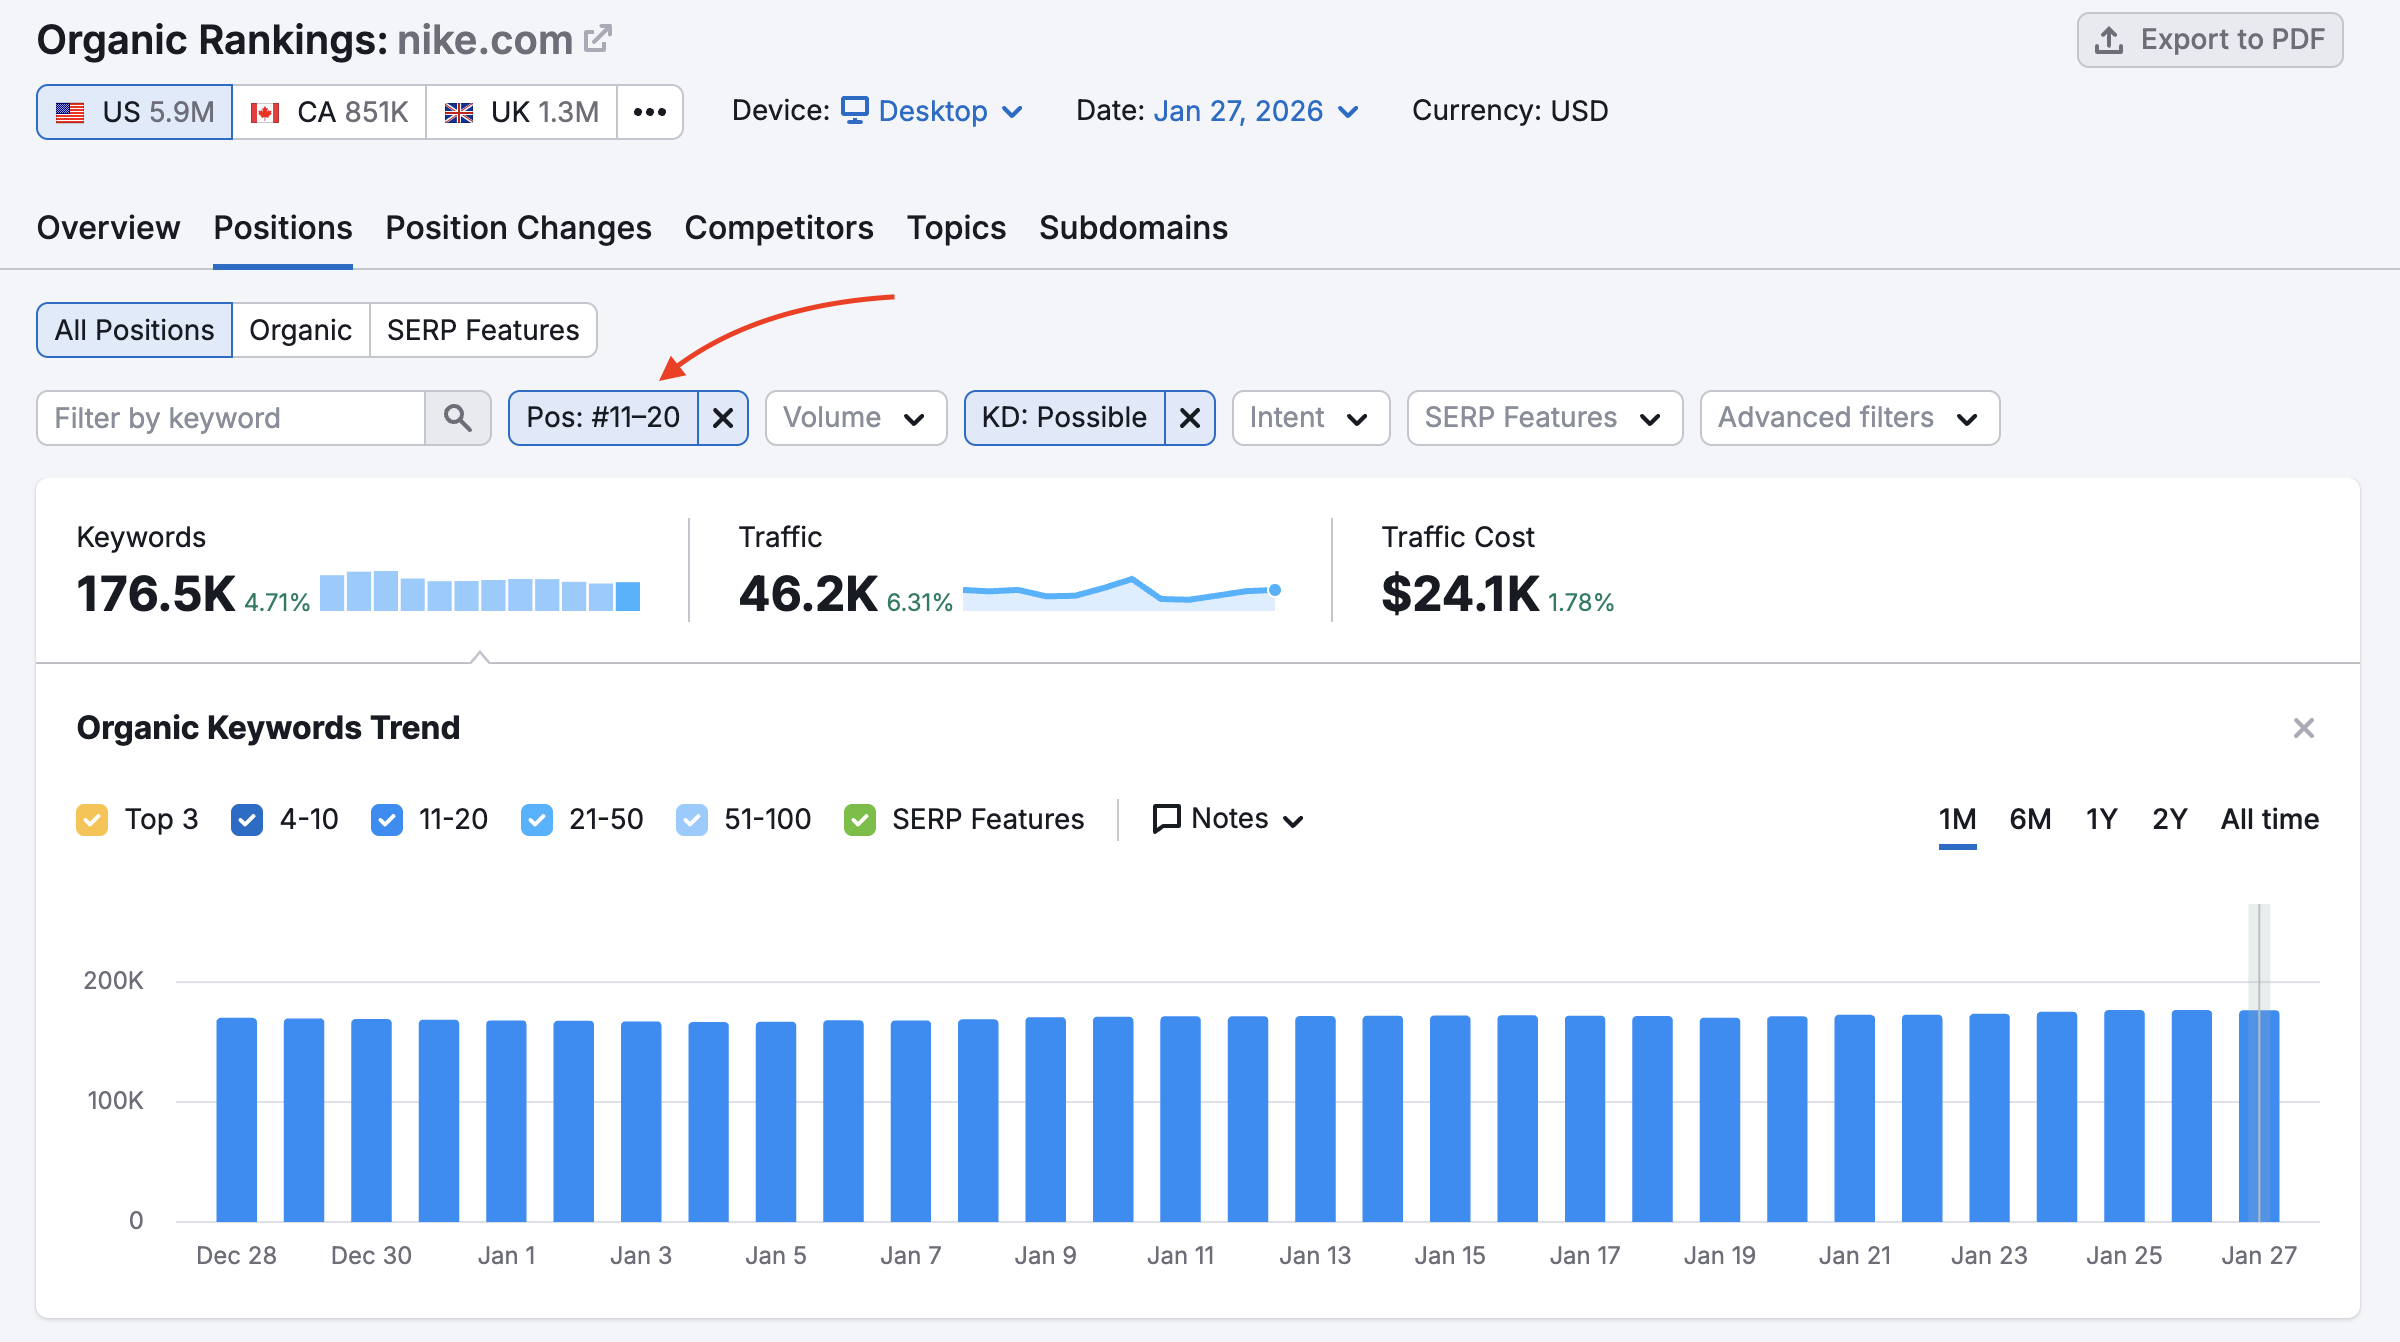
Task: Clear the KD: Possible filter
Action: pyautogui.click(x=1190, y=418)
